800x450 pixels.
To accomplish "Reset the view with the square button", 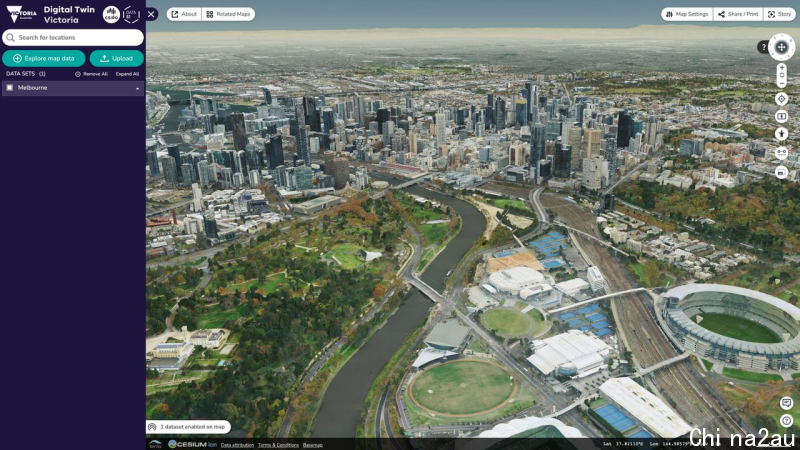I will [782, 75].
